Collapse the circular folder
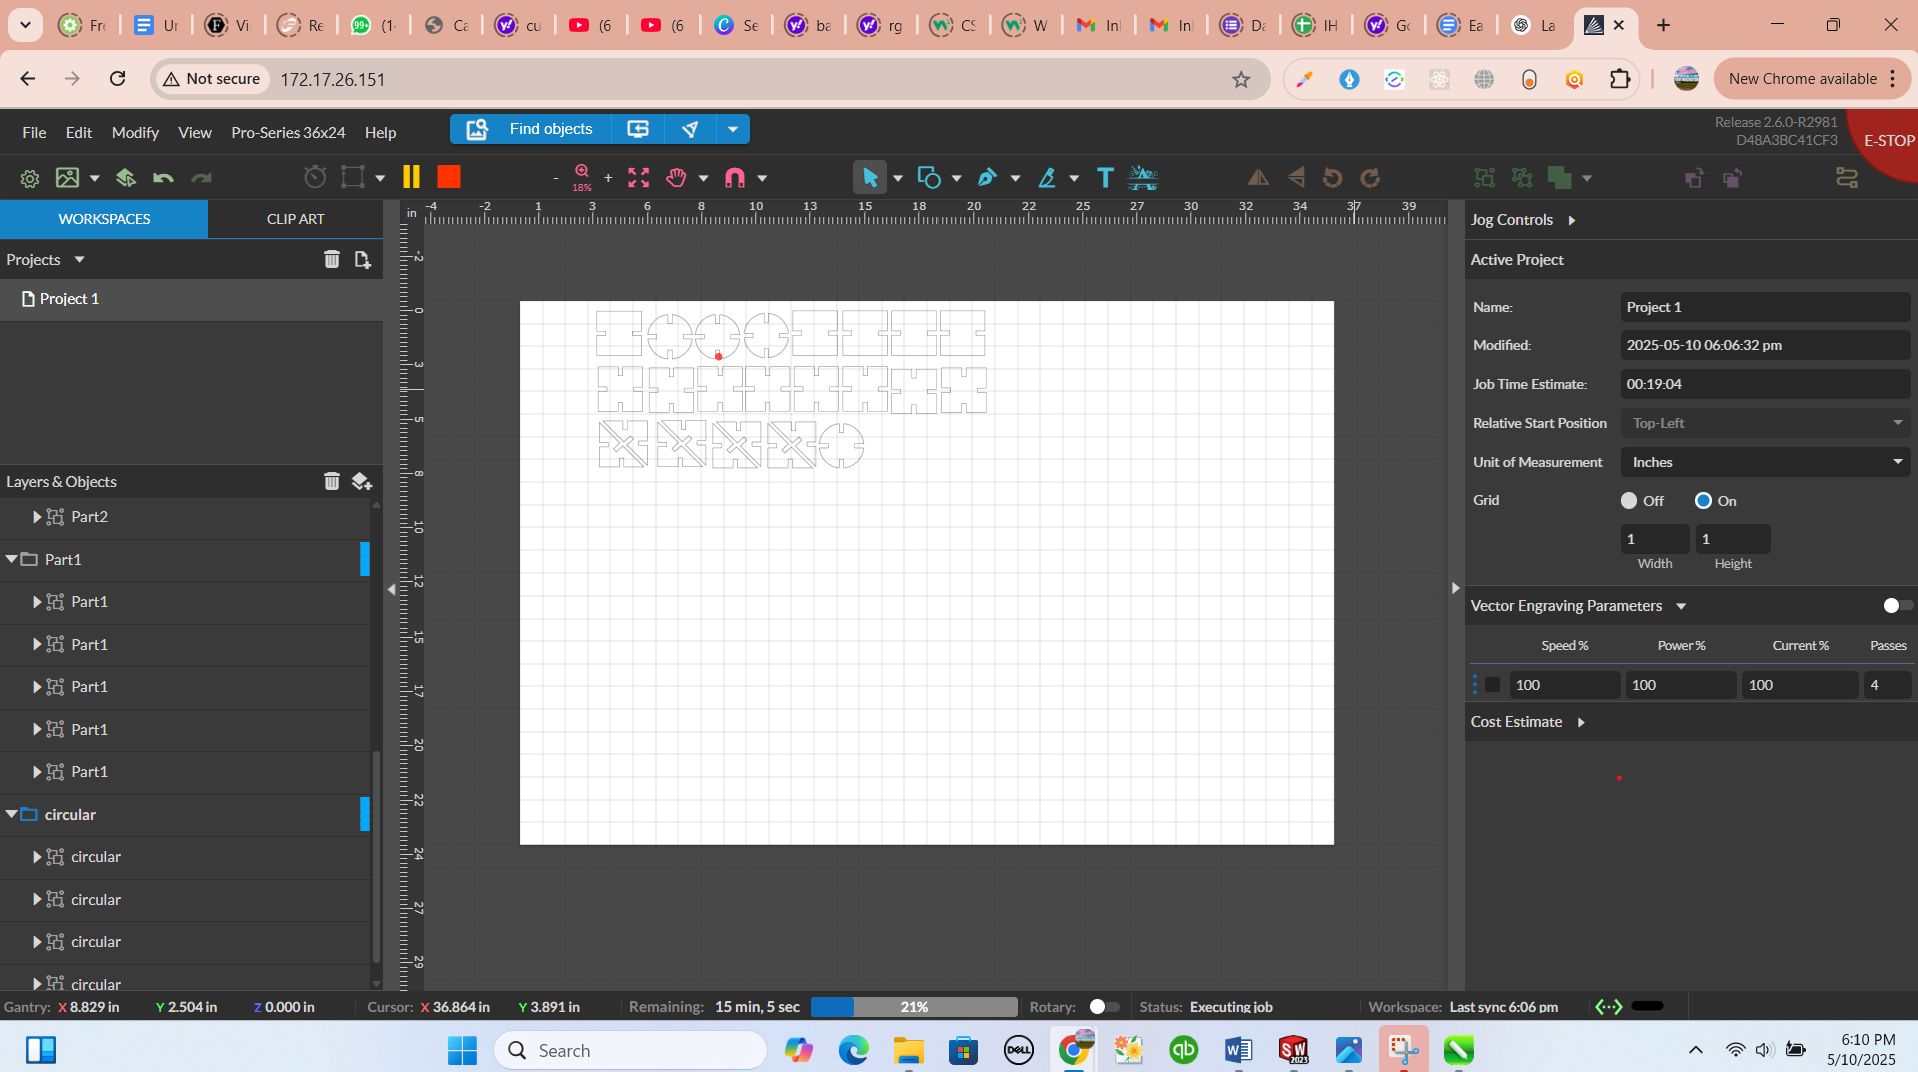This screenshot has width=1918, height=1072. point(12,814)
